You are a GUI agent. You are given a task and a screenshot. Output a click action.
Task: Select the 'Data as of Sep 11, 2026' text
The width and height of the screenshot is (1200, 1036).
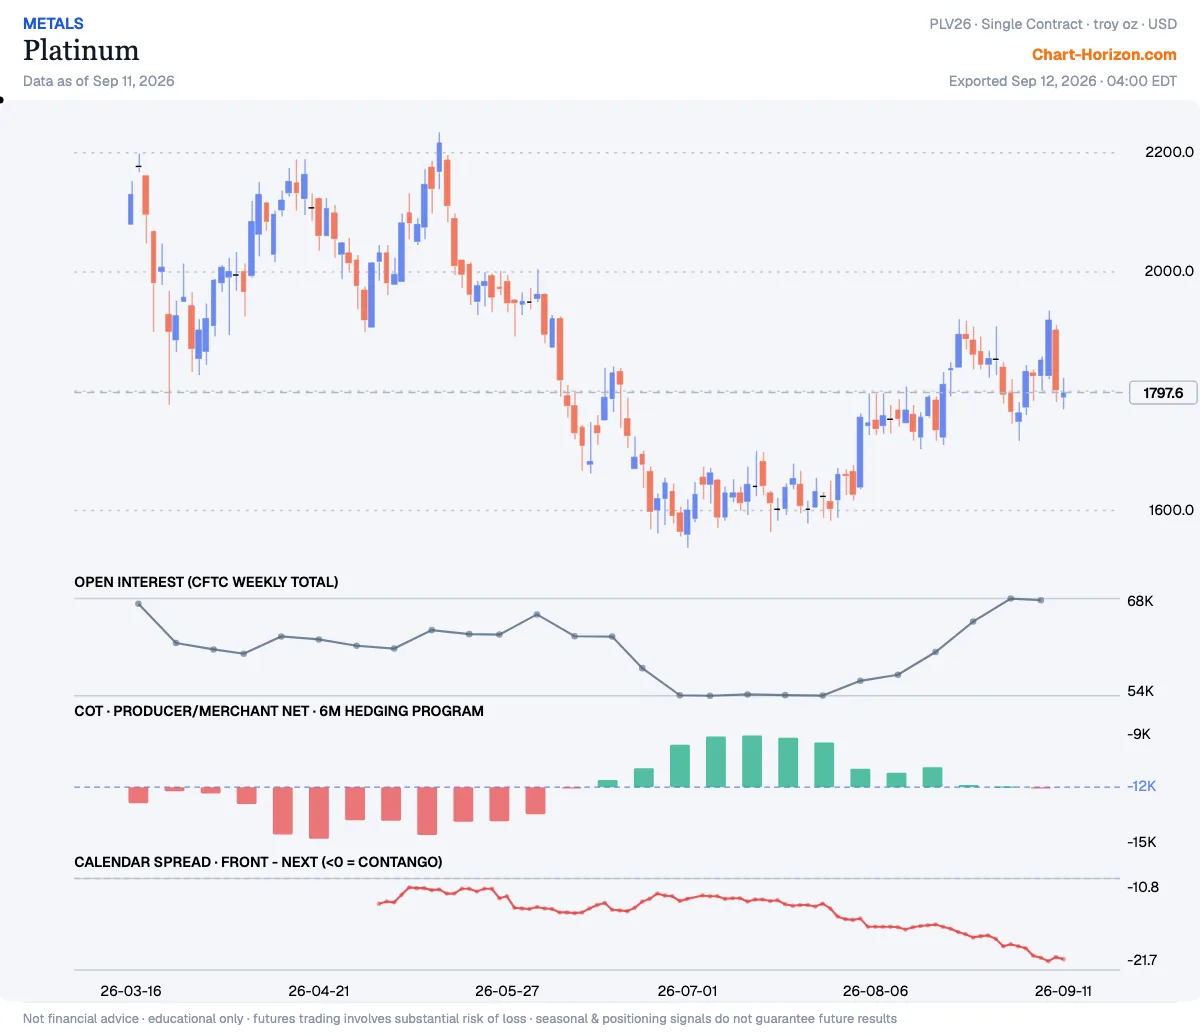99,81
